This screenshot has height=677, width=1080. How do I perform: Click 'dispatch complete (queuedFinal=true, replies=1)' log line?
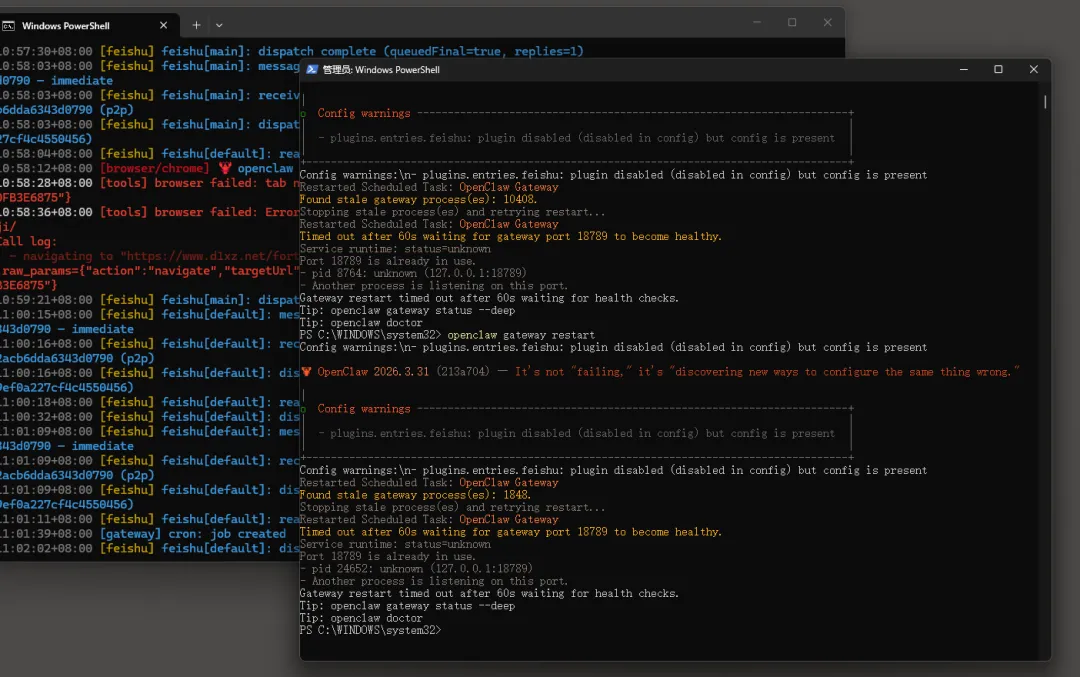coord(421,51)
